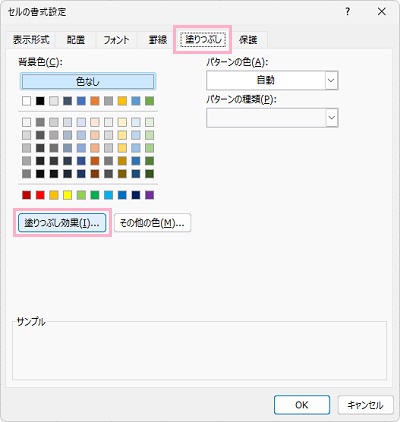The image size is (400, 422).
Task: Click the セルの書式設定 title text
Action: click(37, 12)
